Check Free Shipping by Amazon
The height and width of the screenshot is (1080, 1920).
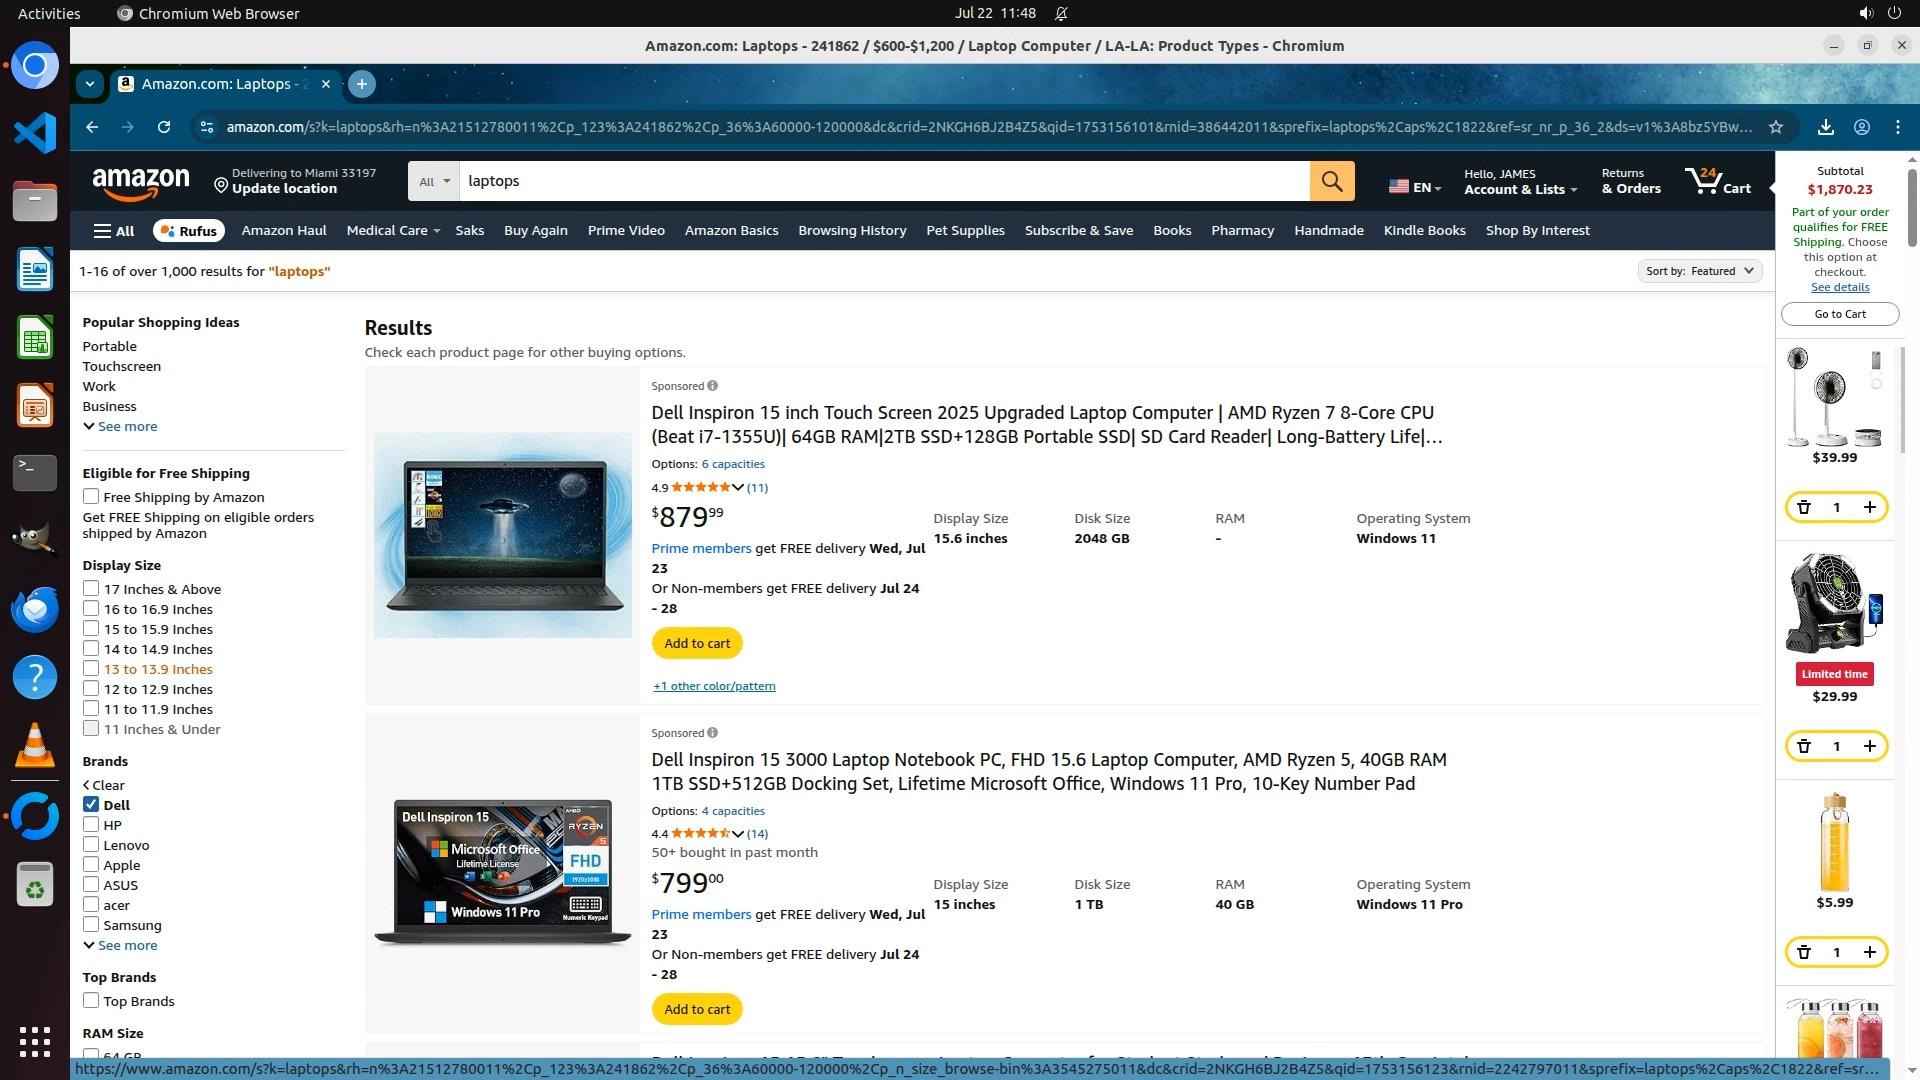91,497
